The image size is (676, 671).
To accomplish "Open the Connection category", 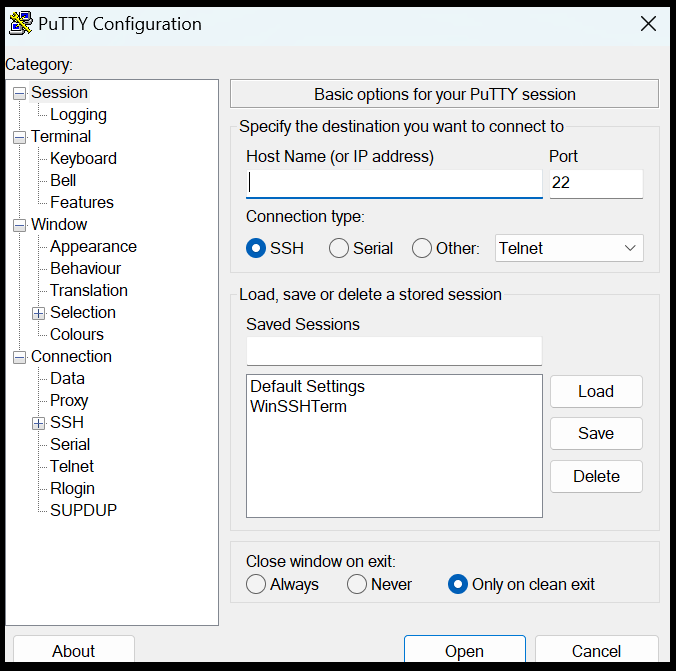I will (x=72, y=357).
